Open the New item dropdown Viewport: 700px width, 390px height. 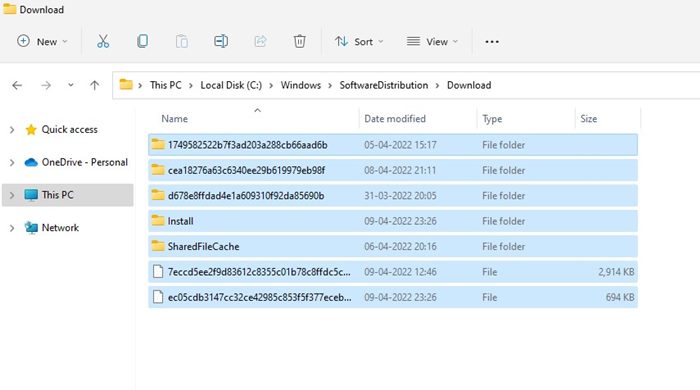click(42, 41)
